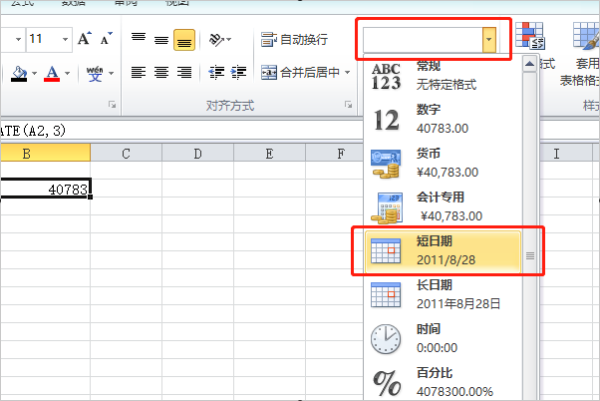Expand the 合并后居中 dropdown arrow

347,72
